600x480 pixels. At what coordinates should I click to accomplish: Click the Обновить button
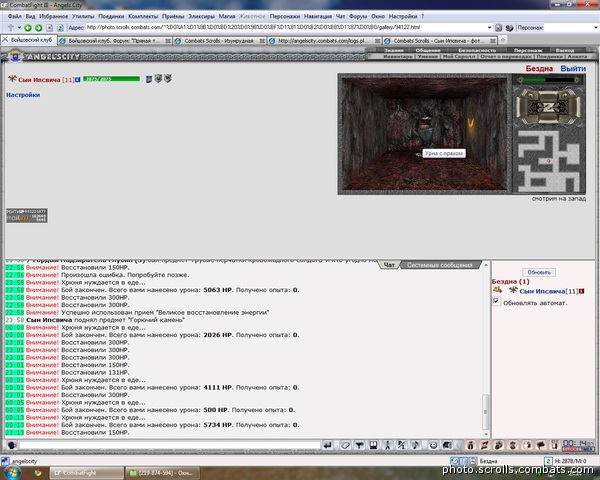(x=539, y=272)
